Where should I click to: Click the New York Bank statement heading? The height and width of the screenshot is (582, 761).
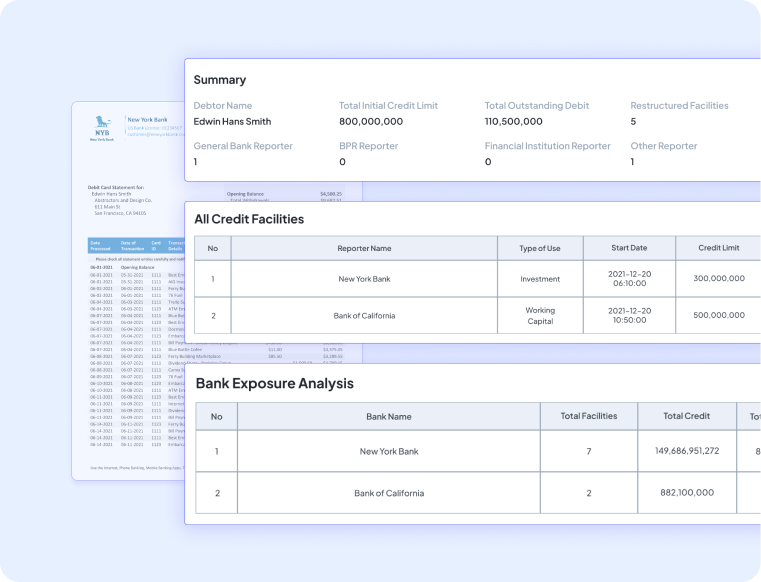click(x=146, y=120)
